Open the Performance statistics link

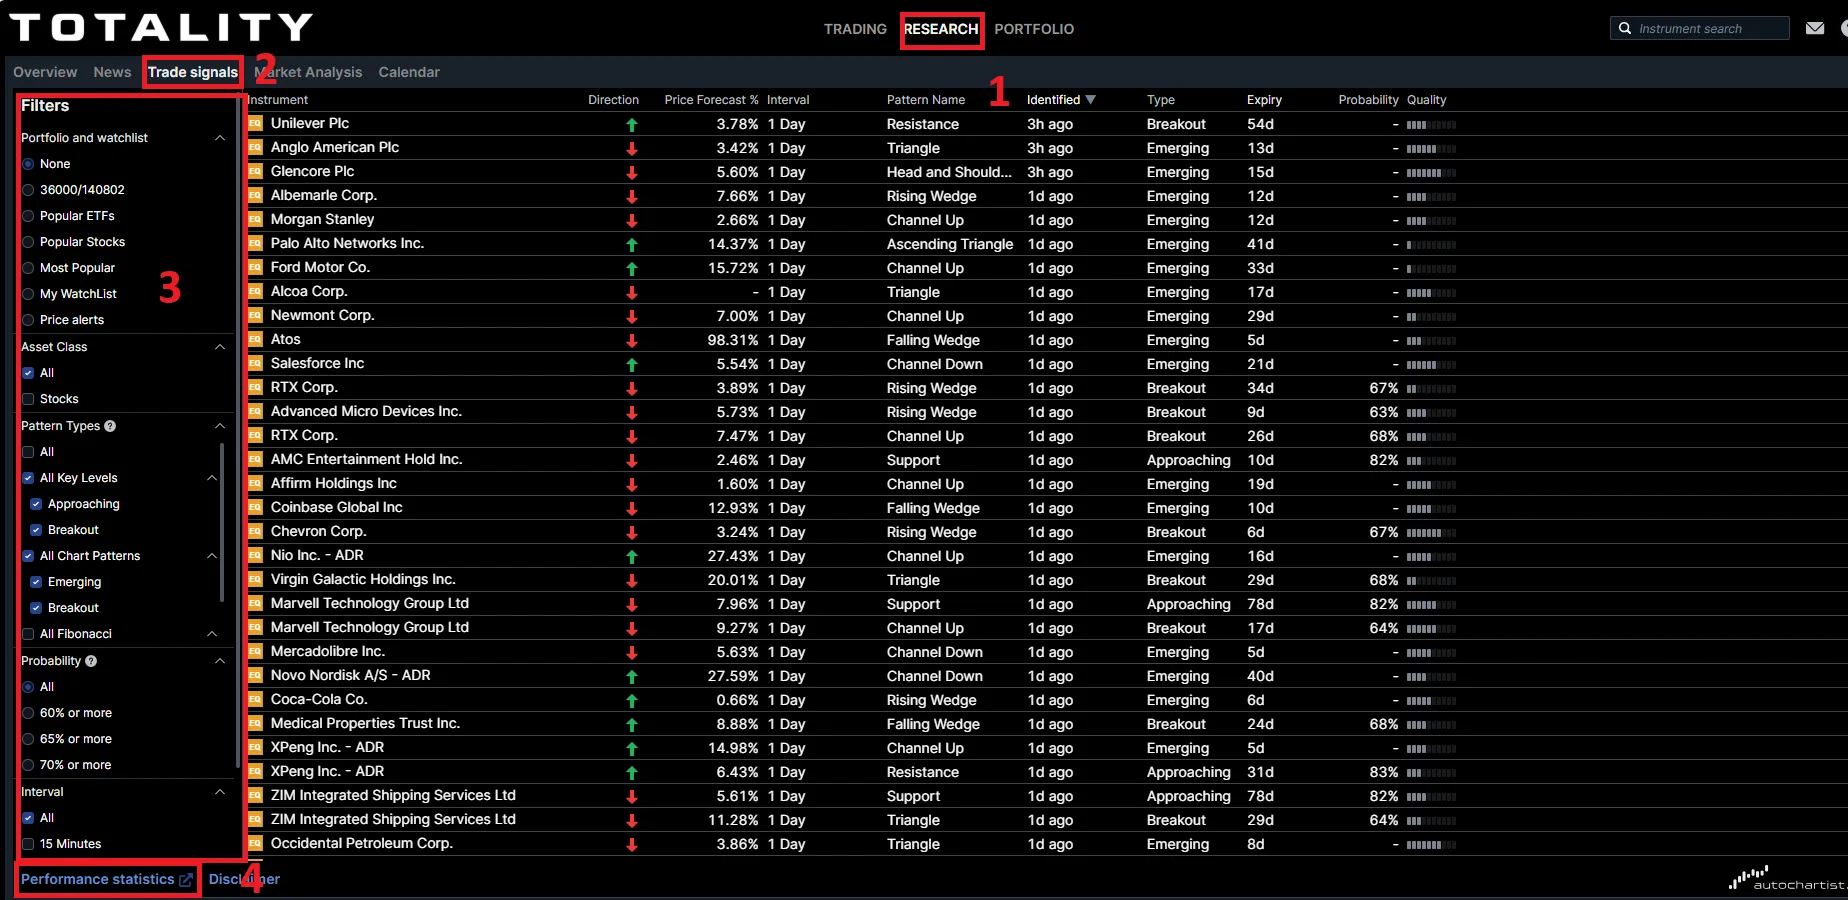(x=107, y=879)
